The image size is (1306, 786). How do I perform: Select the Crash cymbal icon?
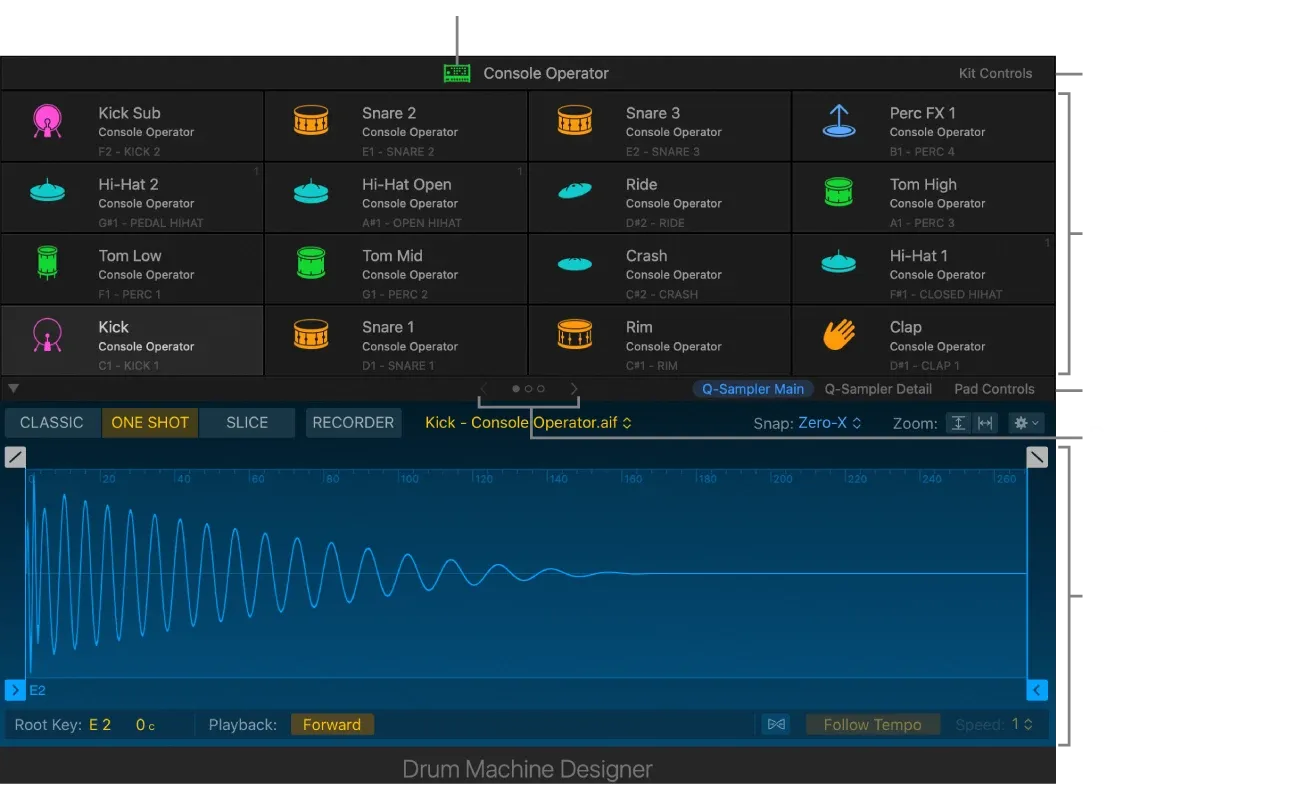575,264
